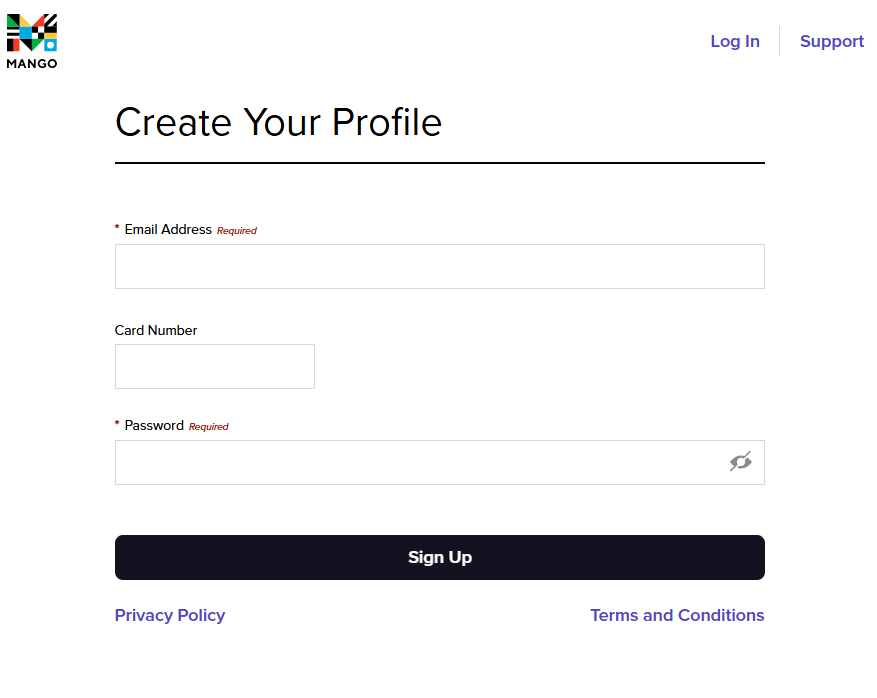Click the red asterisk before Email Address
The height and width of the screenshot is (698, 877).
pyautogui.click(x=117, y=228)
